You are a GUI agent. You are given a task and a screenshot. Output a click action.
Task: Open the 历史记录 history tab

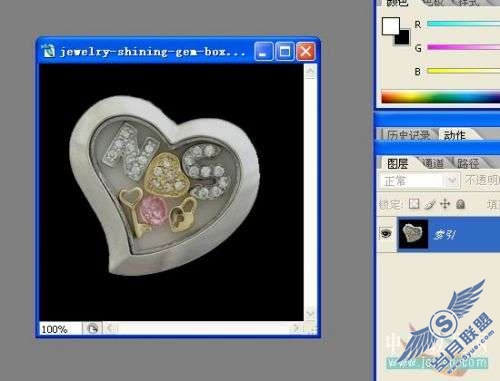pyautogui.click(x=408, y=135)
